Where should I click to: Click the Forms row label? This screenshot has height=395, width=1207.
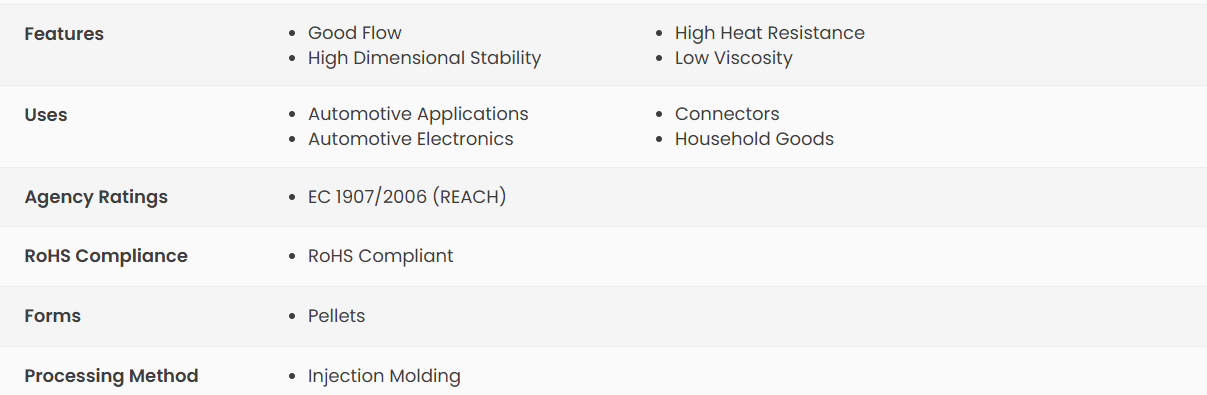(53, 316)
